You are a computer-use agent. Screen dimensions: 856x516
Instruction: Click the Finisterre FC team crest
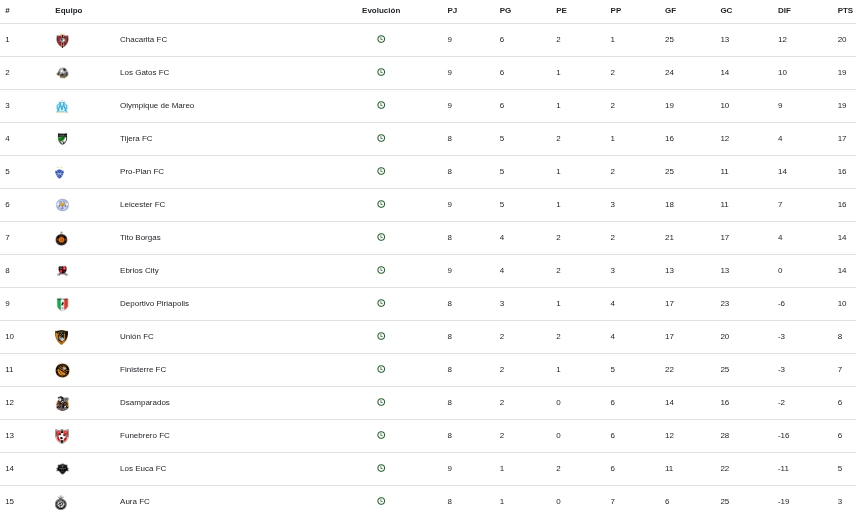62,370
